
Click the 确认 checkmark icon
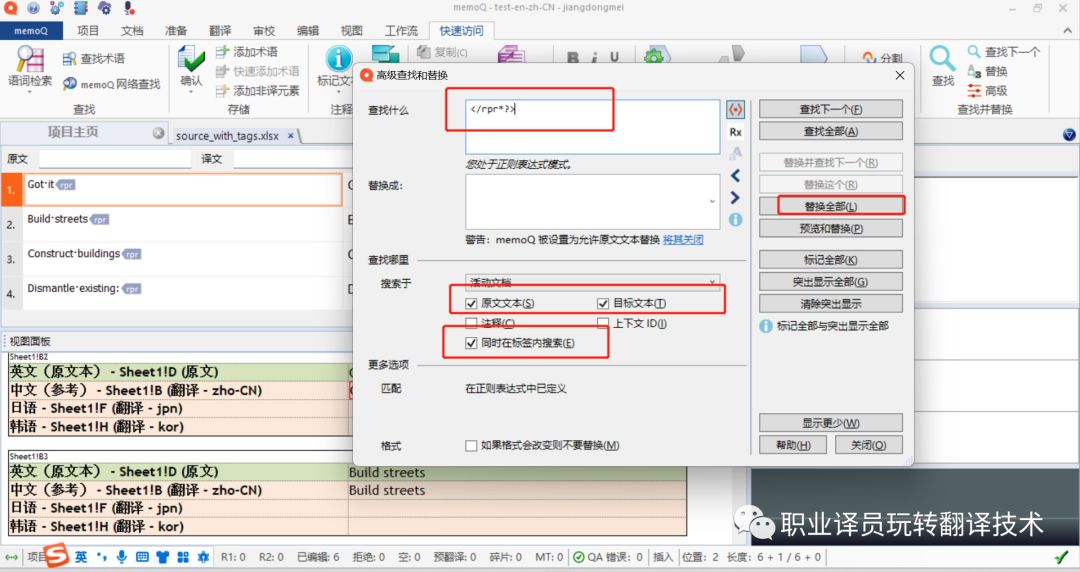(191, 58)
